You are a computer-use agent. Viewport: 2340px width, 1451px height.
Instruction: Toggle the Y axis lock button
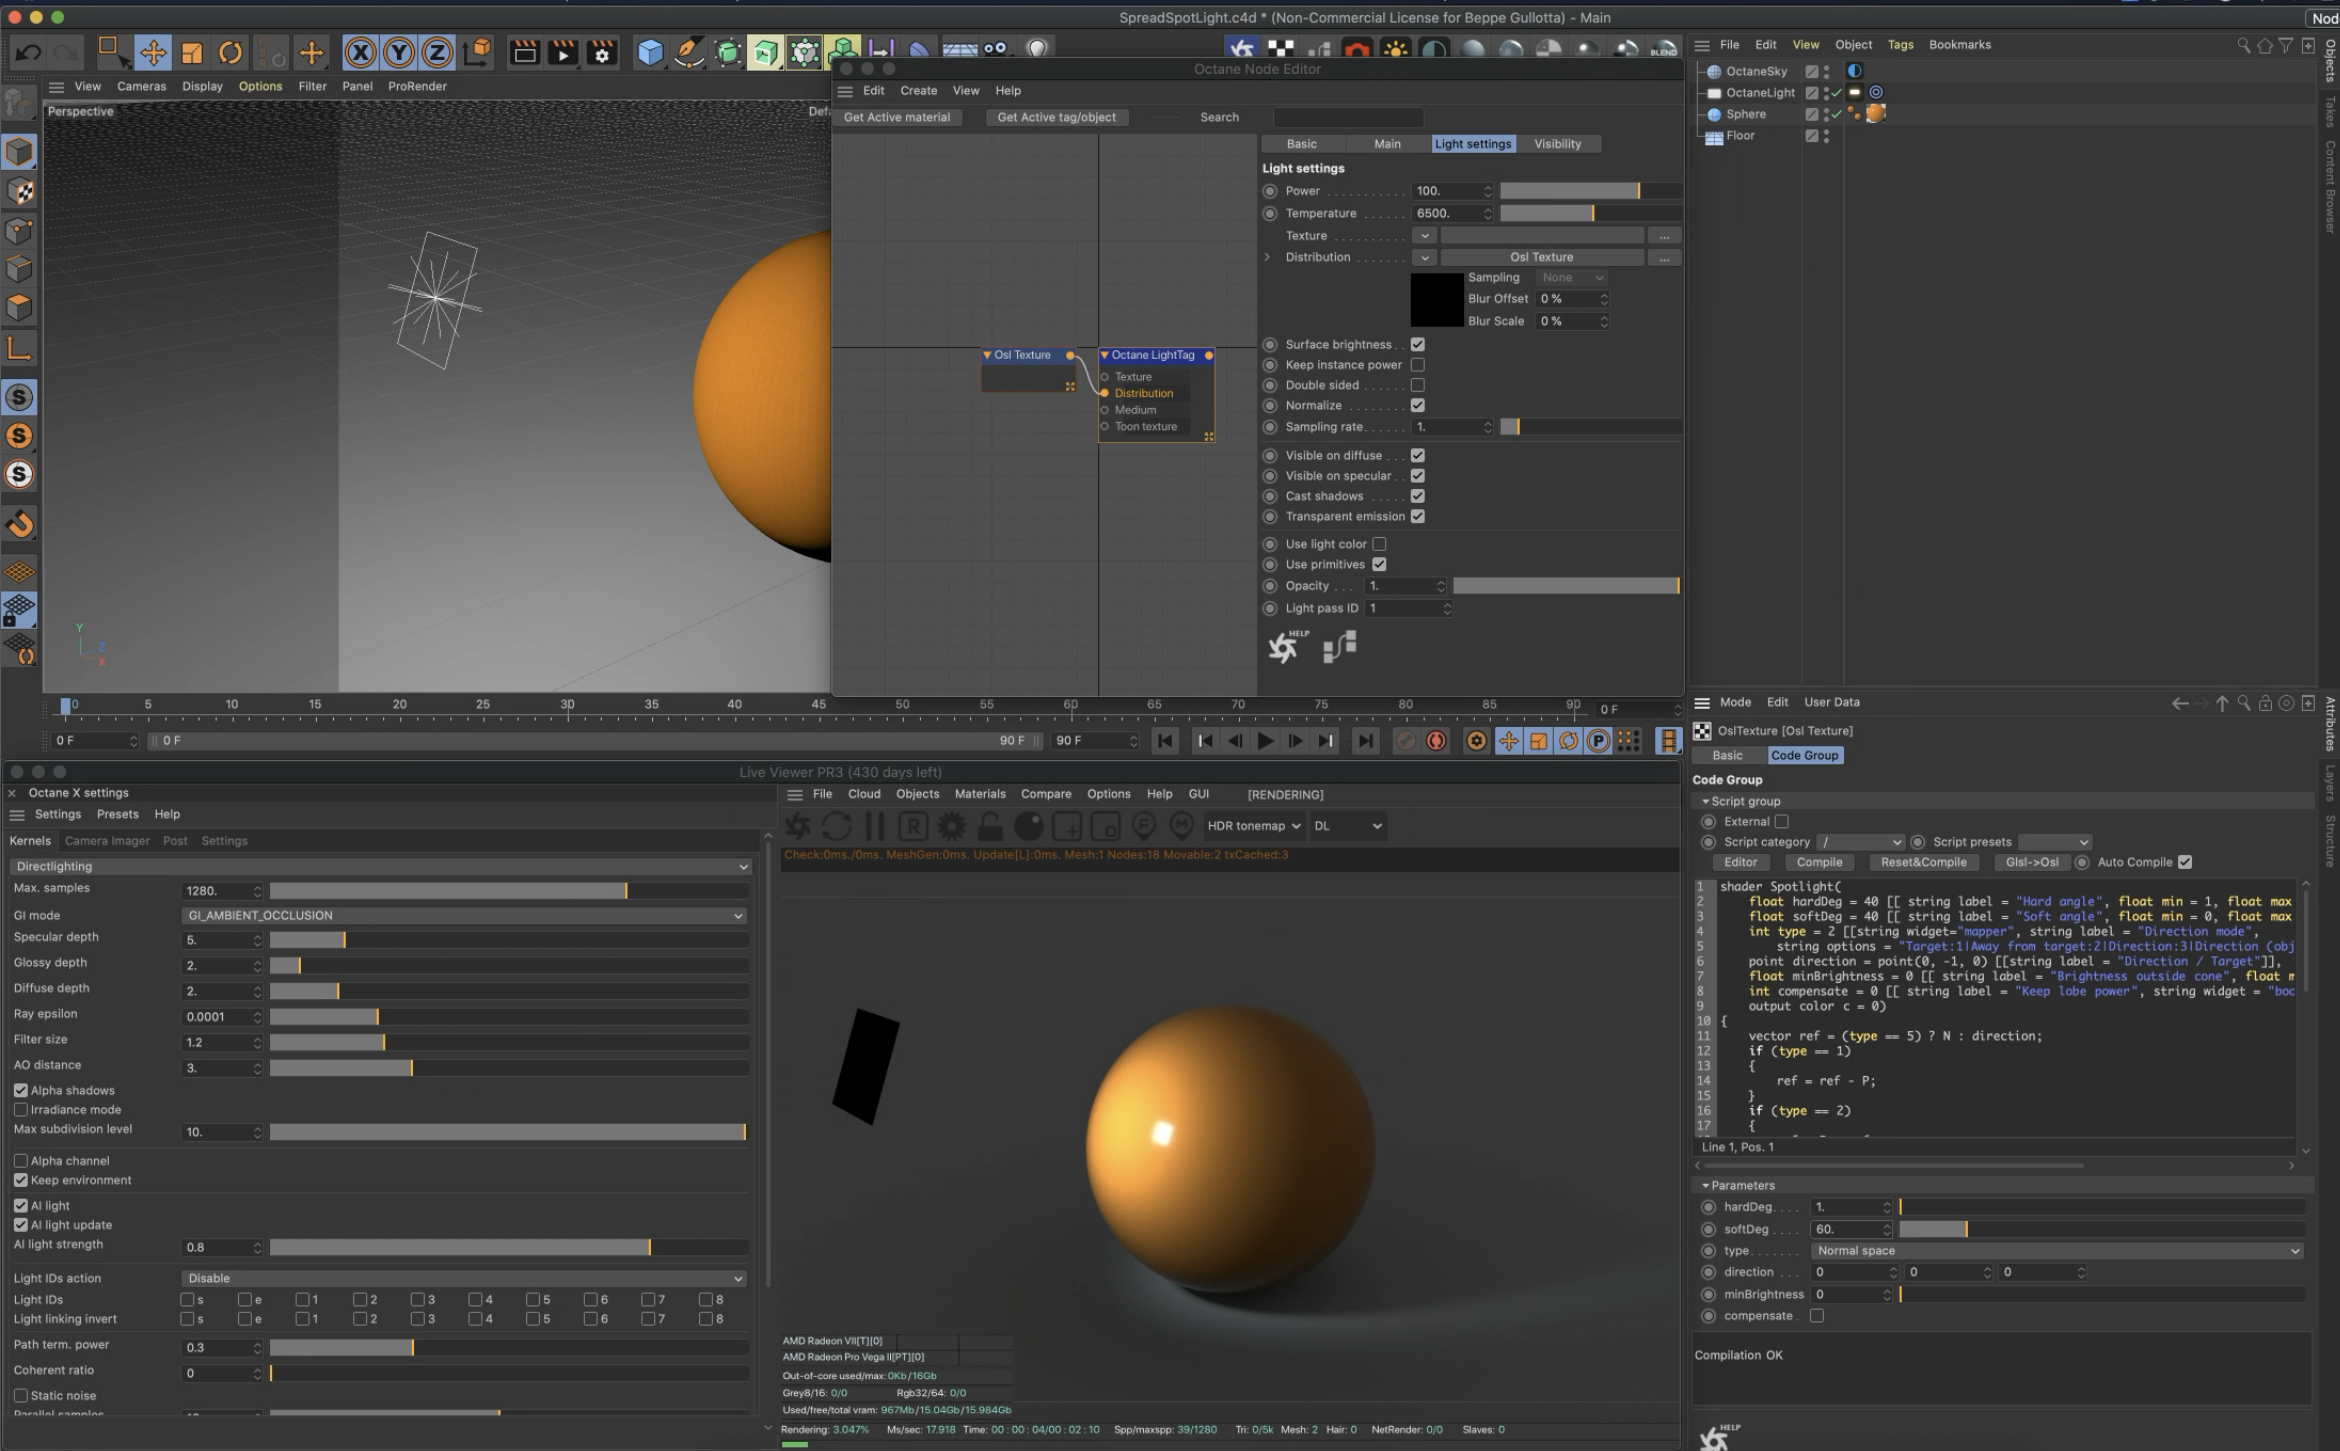click(399, 52)
